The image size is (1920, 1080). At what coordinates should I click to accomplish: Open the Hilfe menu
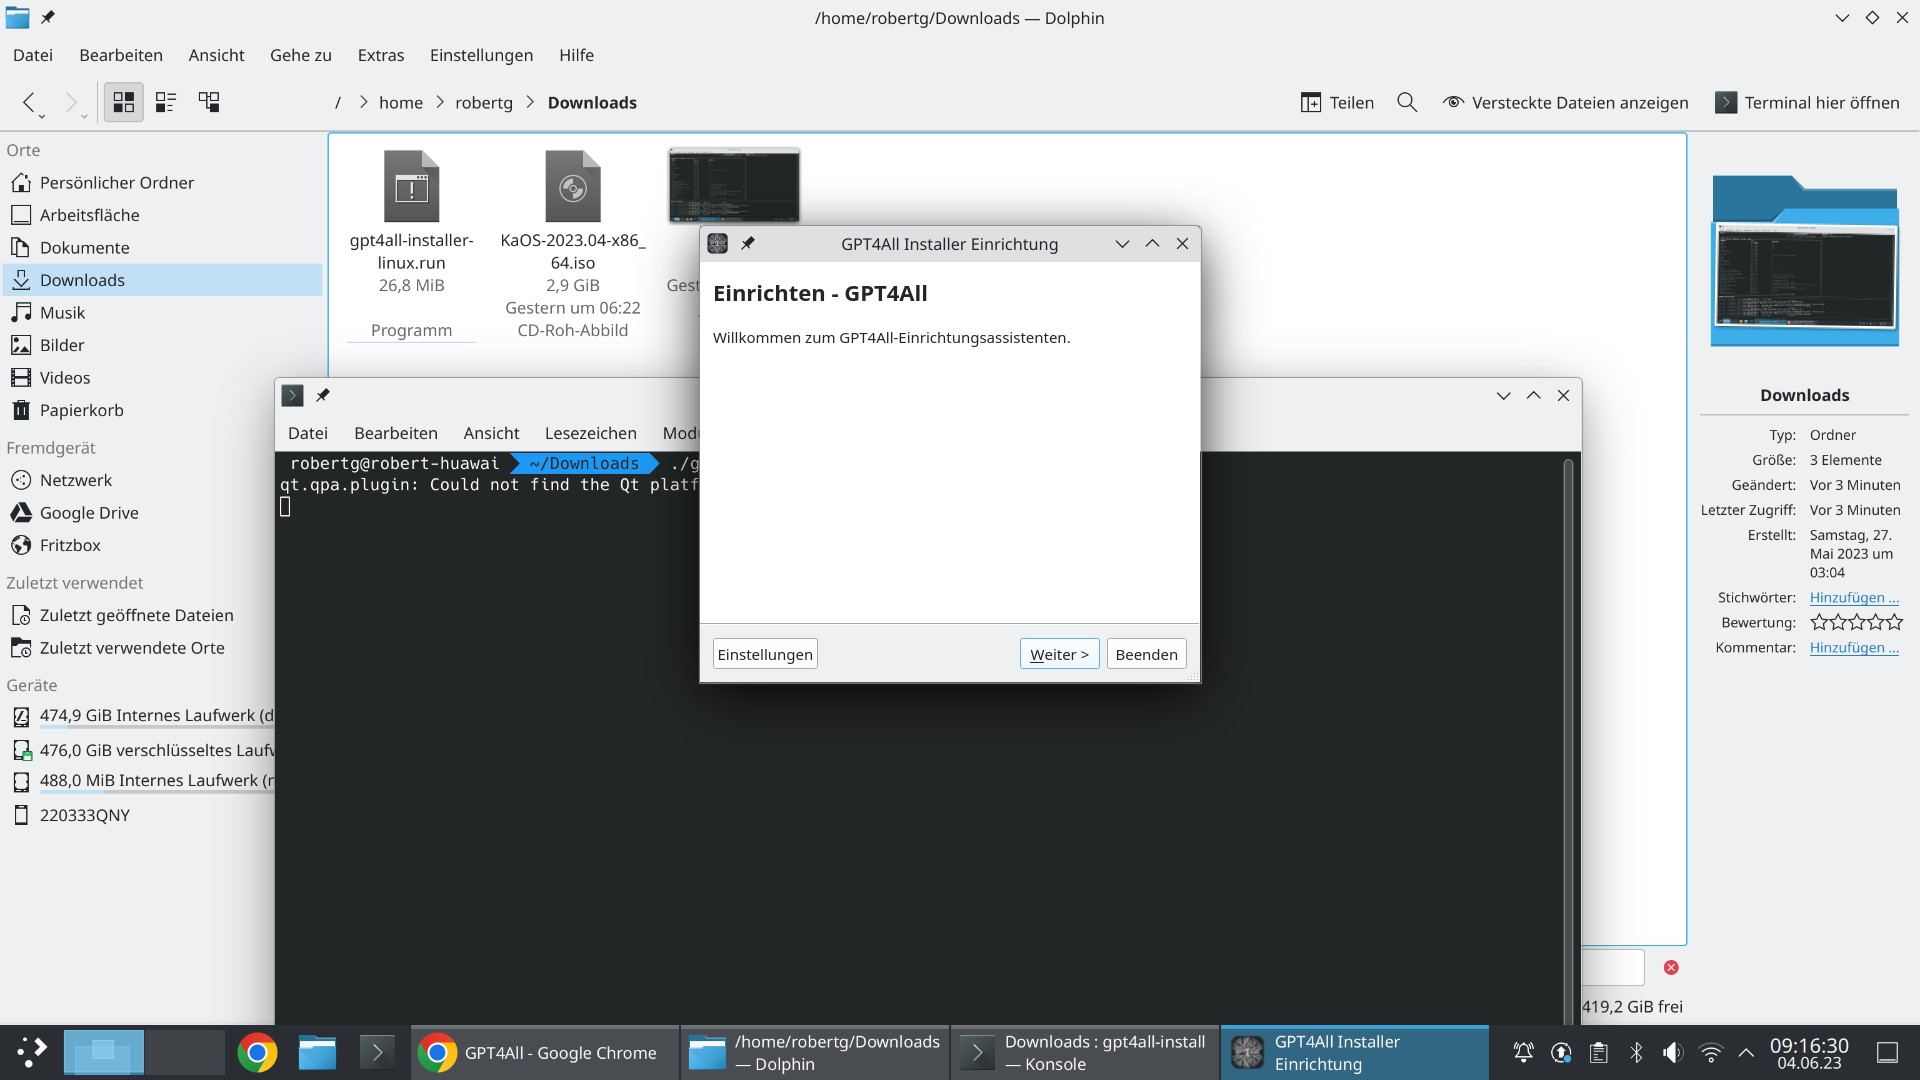coord(576,55)
